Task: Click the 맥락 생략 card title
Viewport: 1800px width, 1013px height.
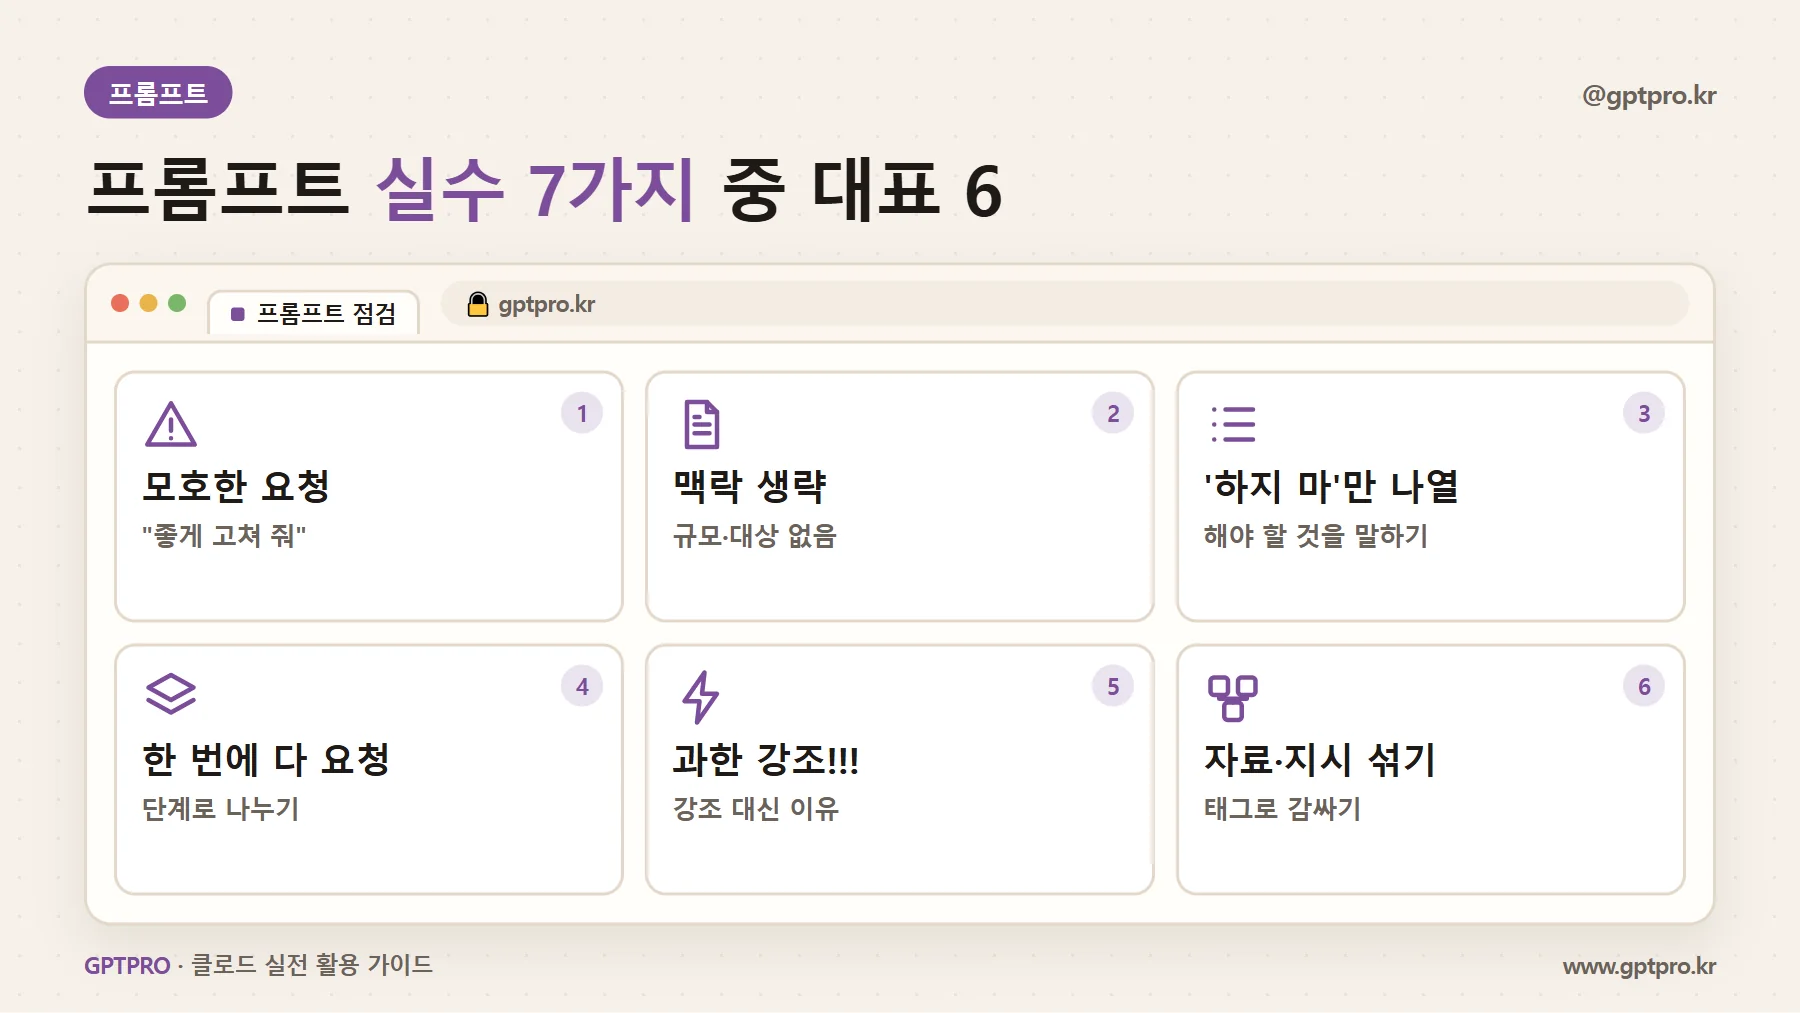Action: click(750, 486)
